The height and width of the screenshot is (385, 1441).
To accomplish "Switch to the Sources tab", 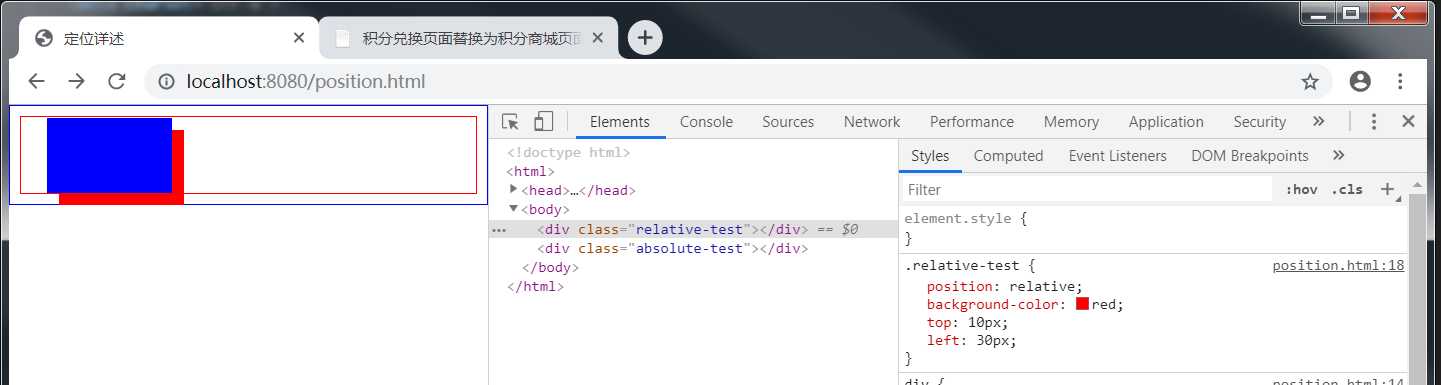I will coord(788,122).
